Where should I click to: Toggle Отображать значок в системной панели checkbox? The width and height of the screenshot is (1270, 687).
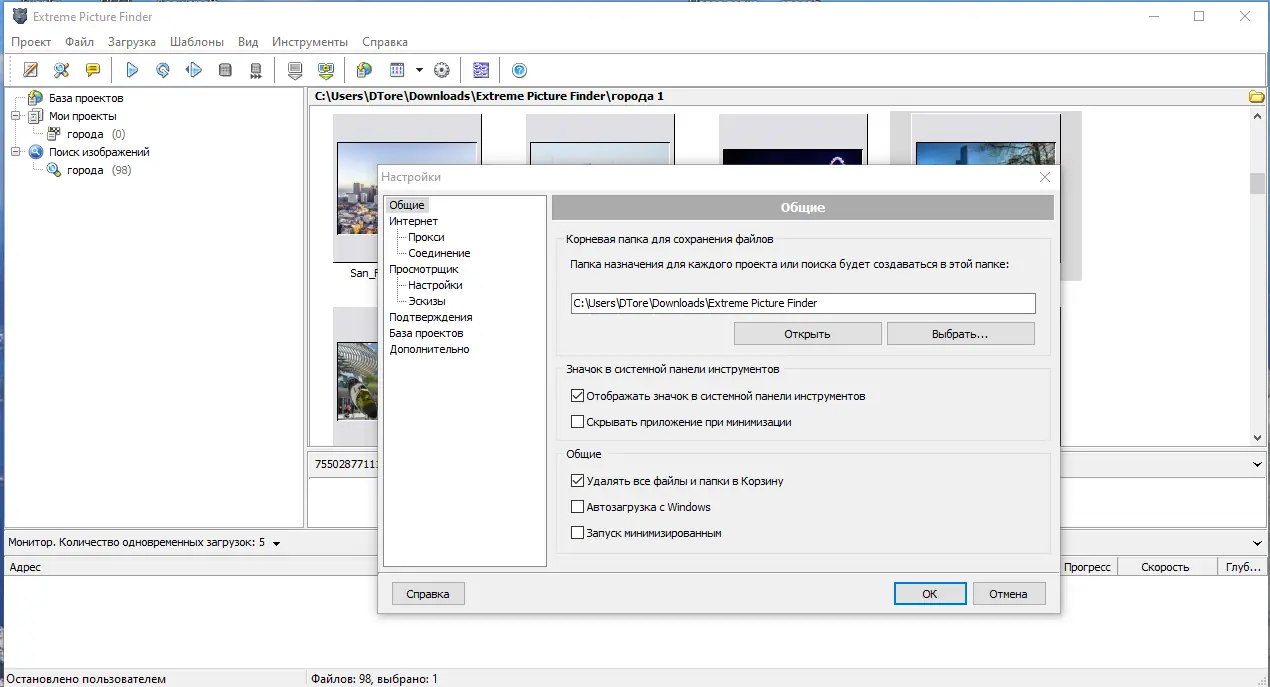coord(577,396)
